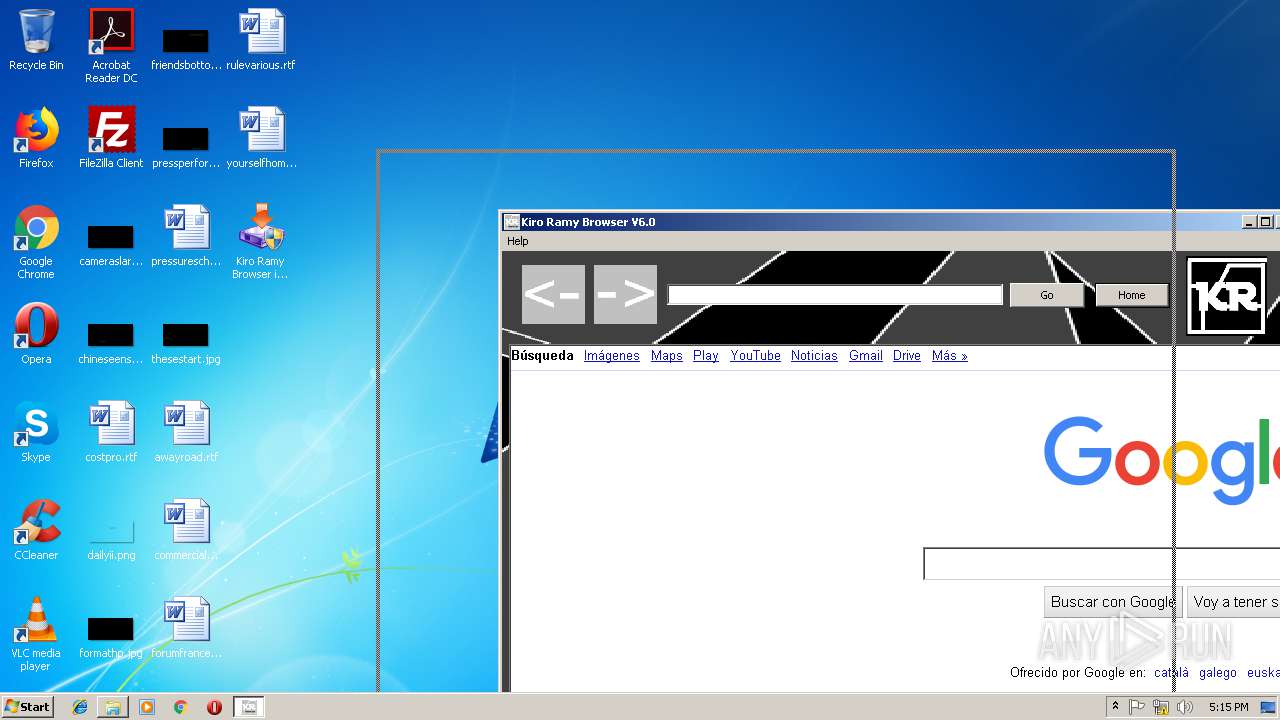Open Opera from the taskbar
This screenshot has width=1280, height=720.
point(214,707)
